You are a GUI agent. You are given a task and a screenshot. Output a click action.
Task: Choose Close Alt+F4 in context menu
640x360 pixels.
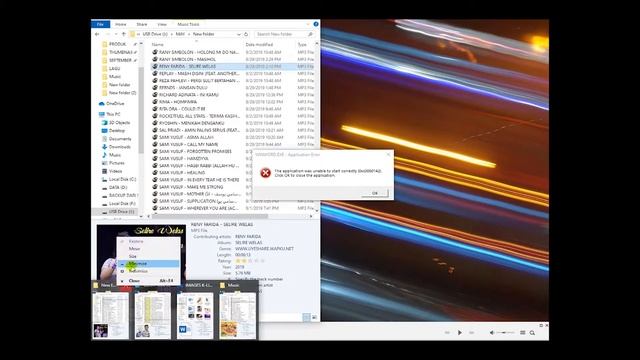point(148,281)
